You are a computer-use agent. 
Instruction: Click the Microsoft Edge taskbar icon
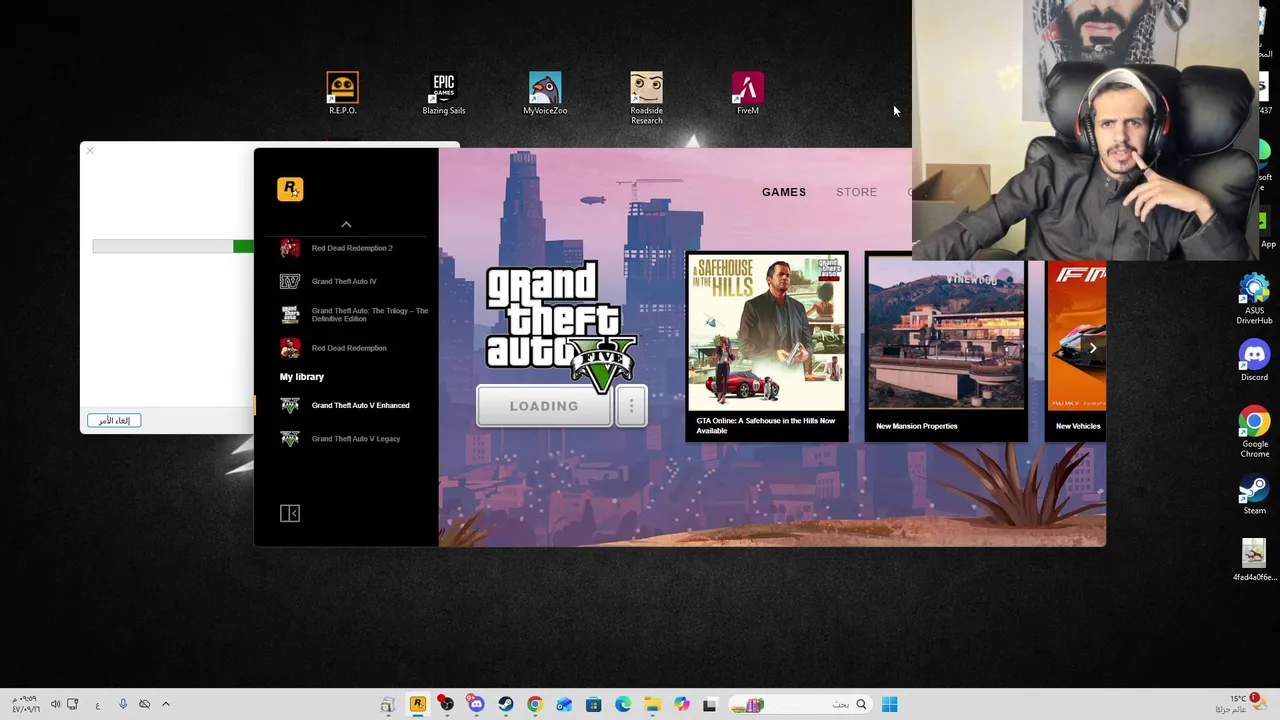[623, 704]
